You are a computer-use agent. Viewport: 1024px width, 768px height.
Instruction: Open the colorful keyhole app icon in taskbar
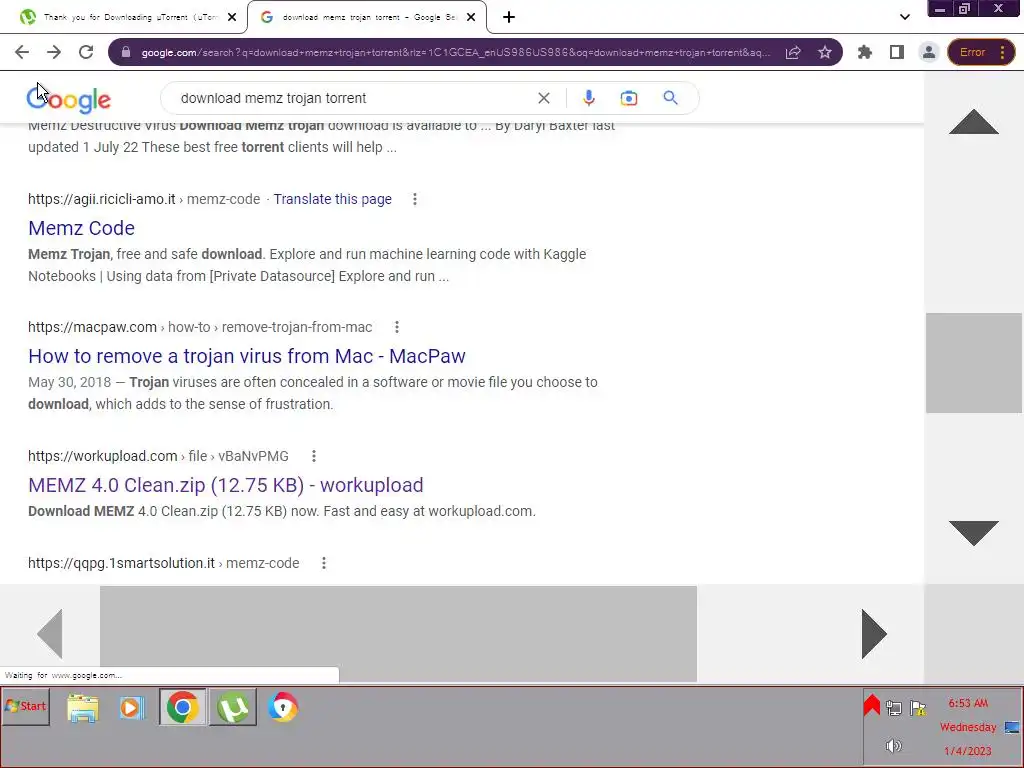(x=282, y=707)
